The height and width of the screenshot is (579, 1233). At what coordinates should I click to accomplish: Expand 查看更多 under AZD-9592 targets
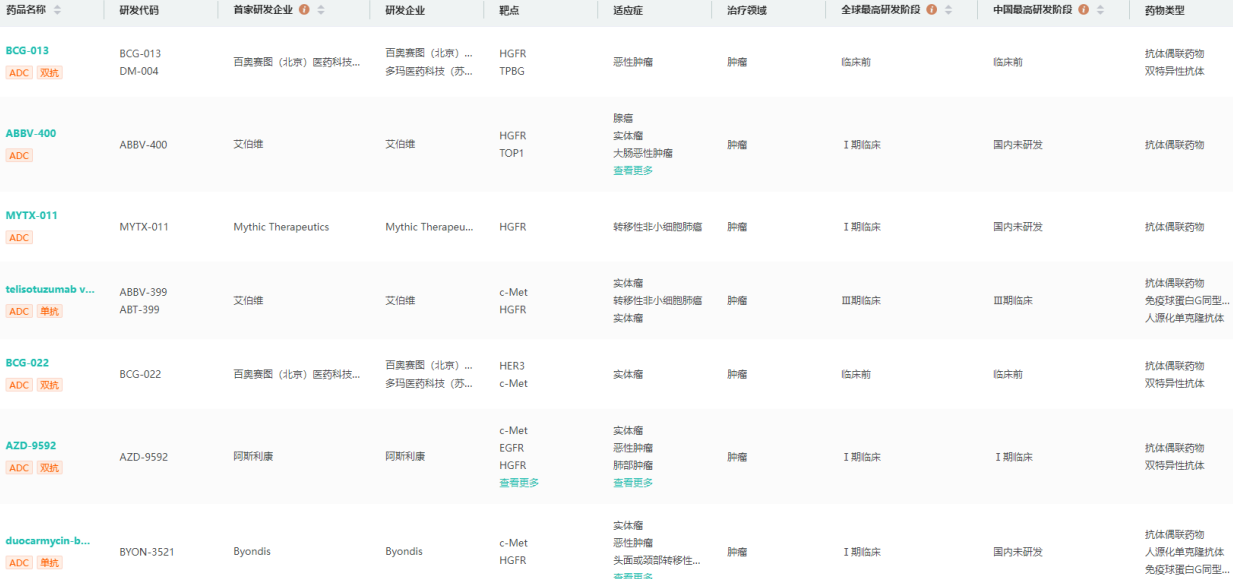coord(519,483)
